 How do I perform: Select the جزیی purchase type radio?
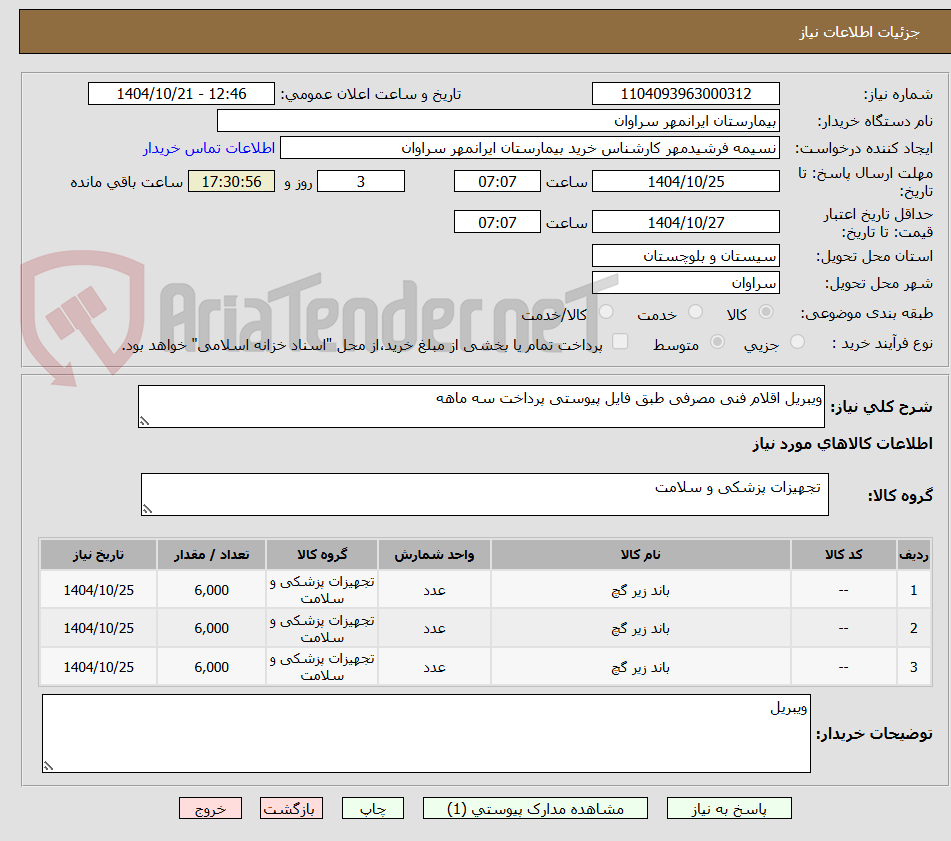(x=797, y=342)
